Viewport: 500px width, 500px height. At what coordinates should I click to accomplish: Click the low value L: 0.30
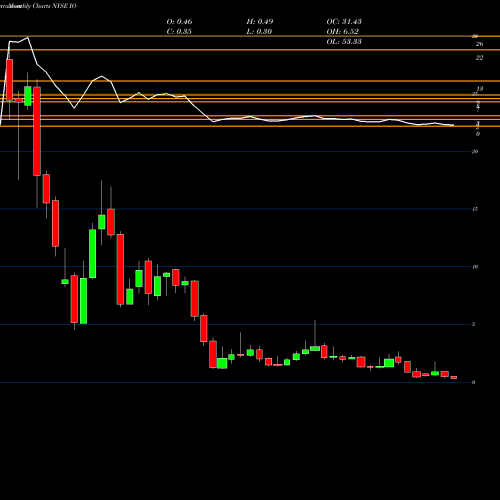click(259, 32)
